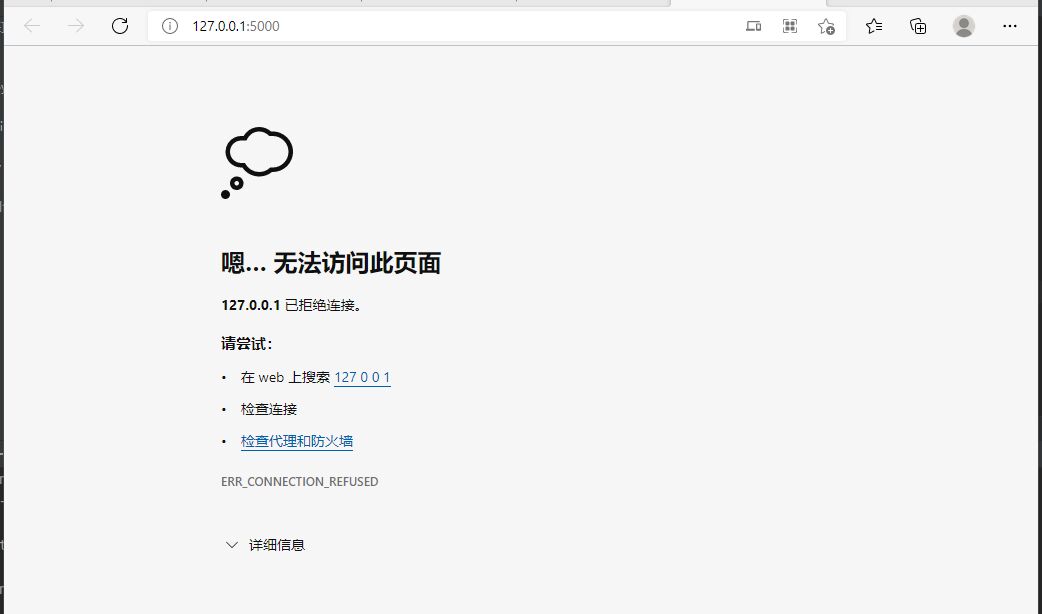View site information via the info icon
This screenshot has width=1042, height=614.
170,26
